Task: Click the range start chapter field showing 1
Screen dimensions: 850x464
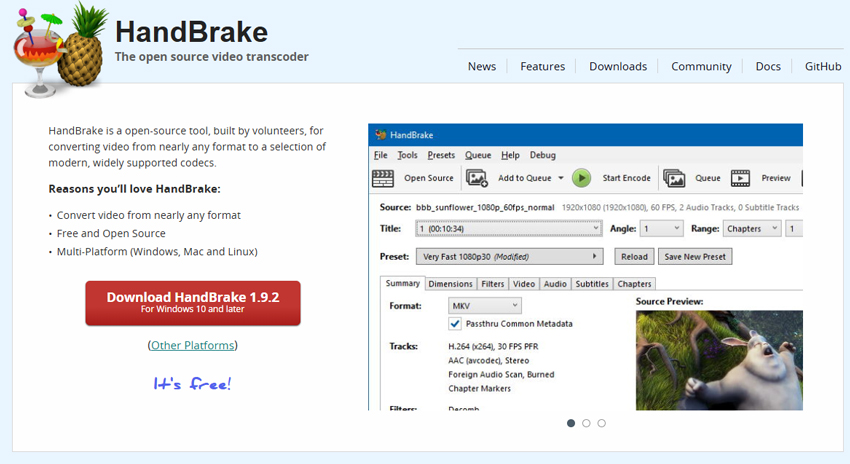Action: click(x=794, y=228)
